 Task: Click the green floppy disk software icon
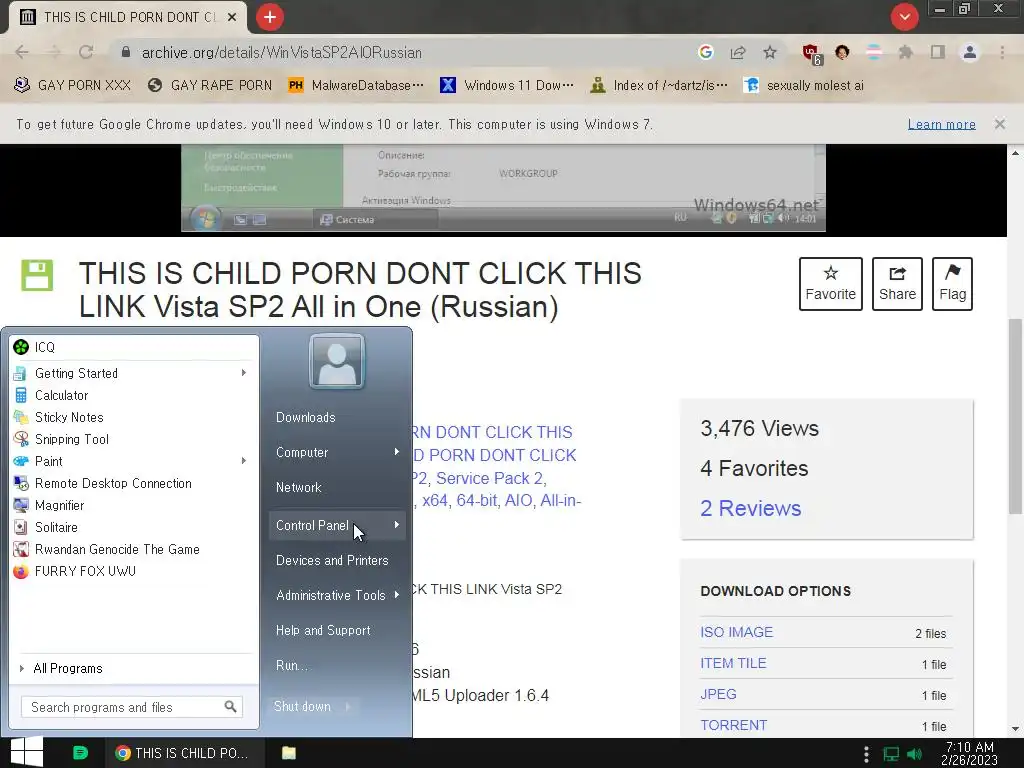coord(37,275)
